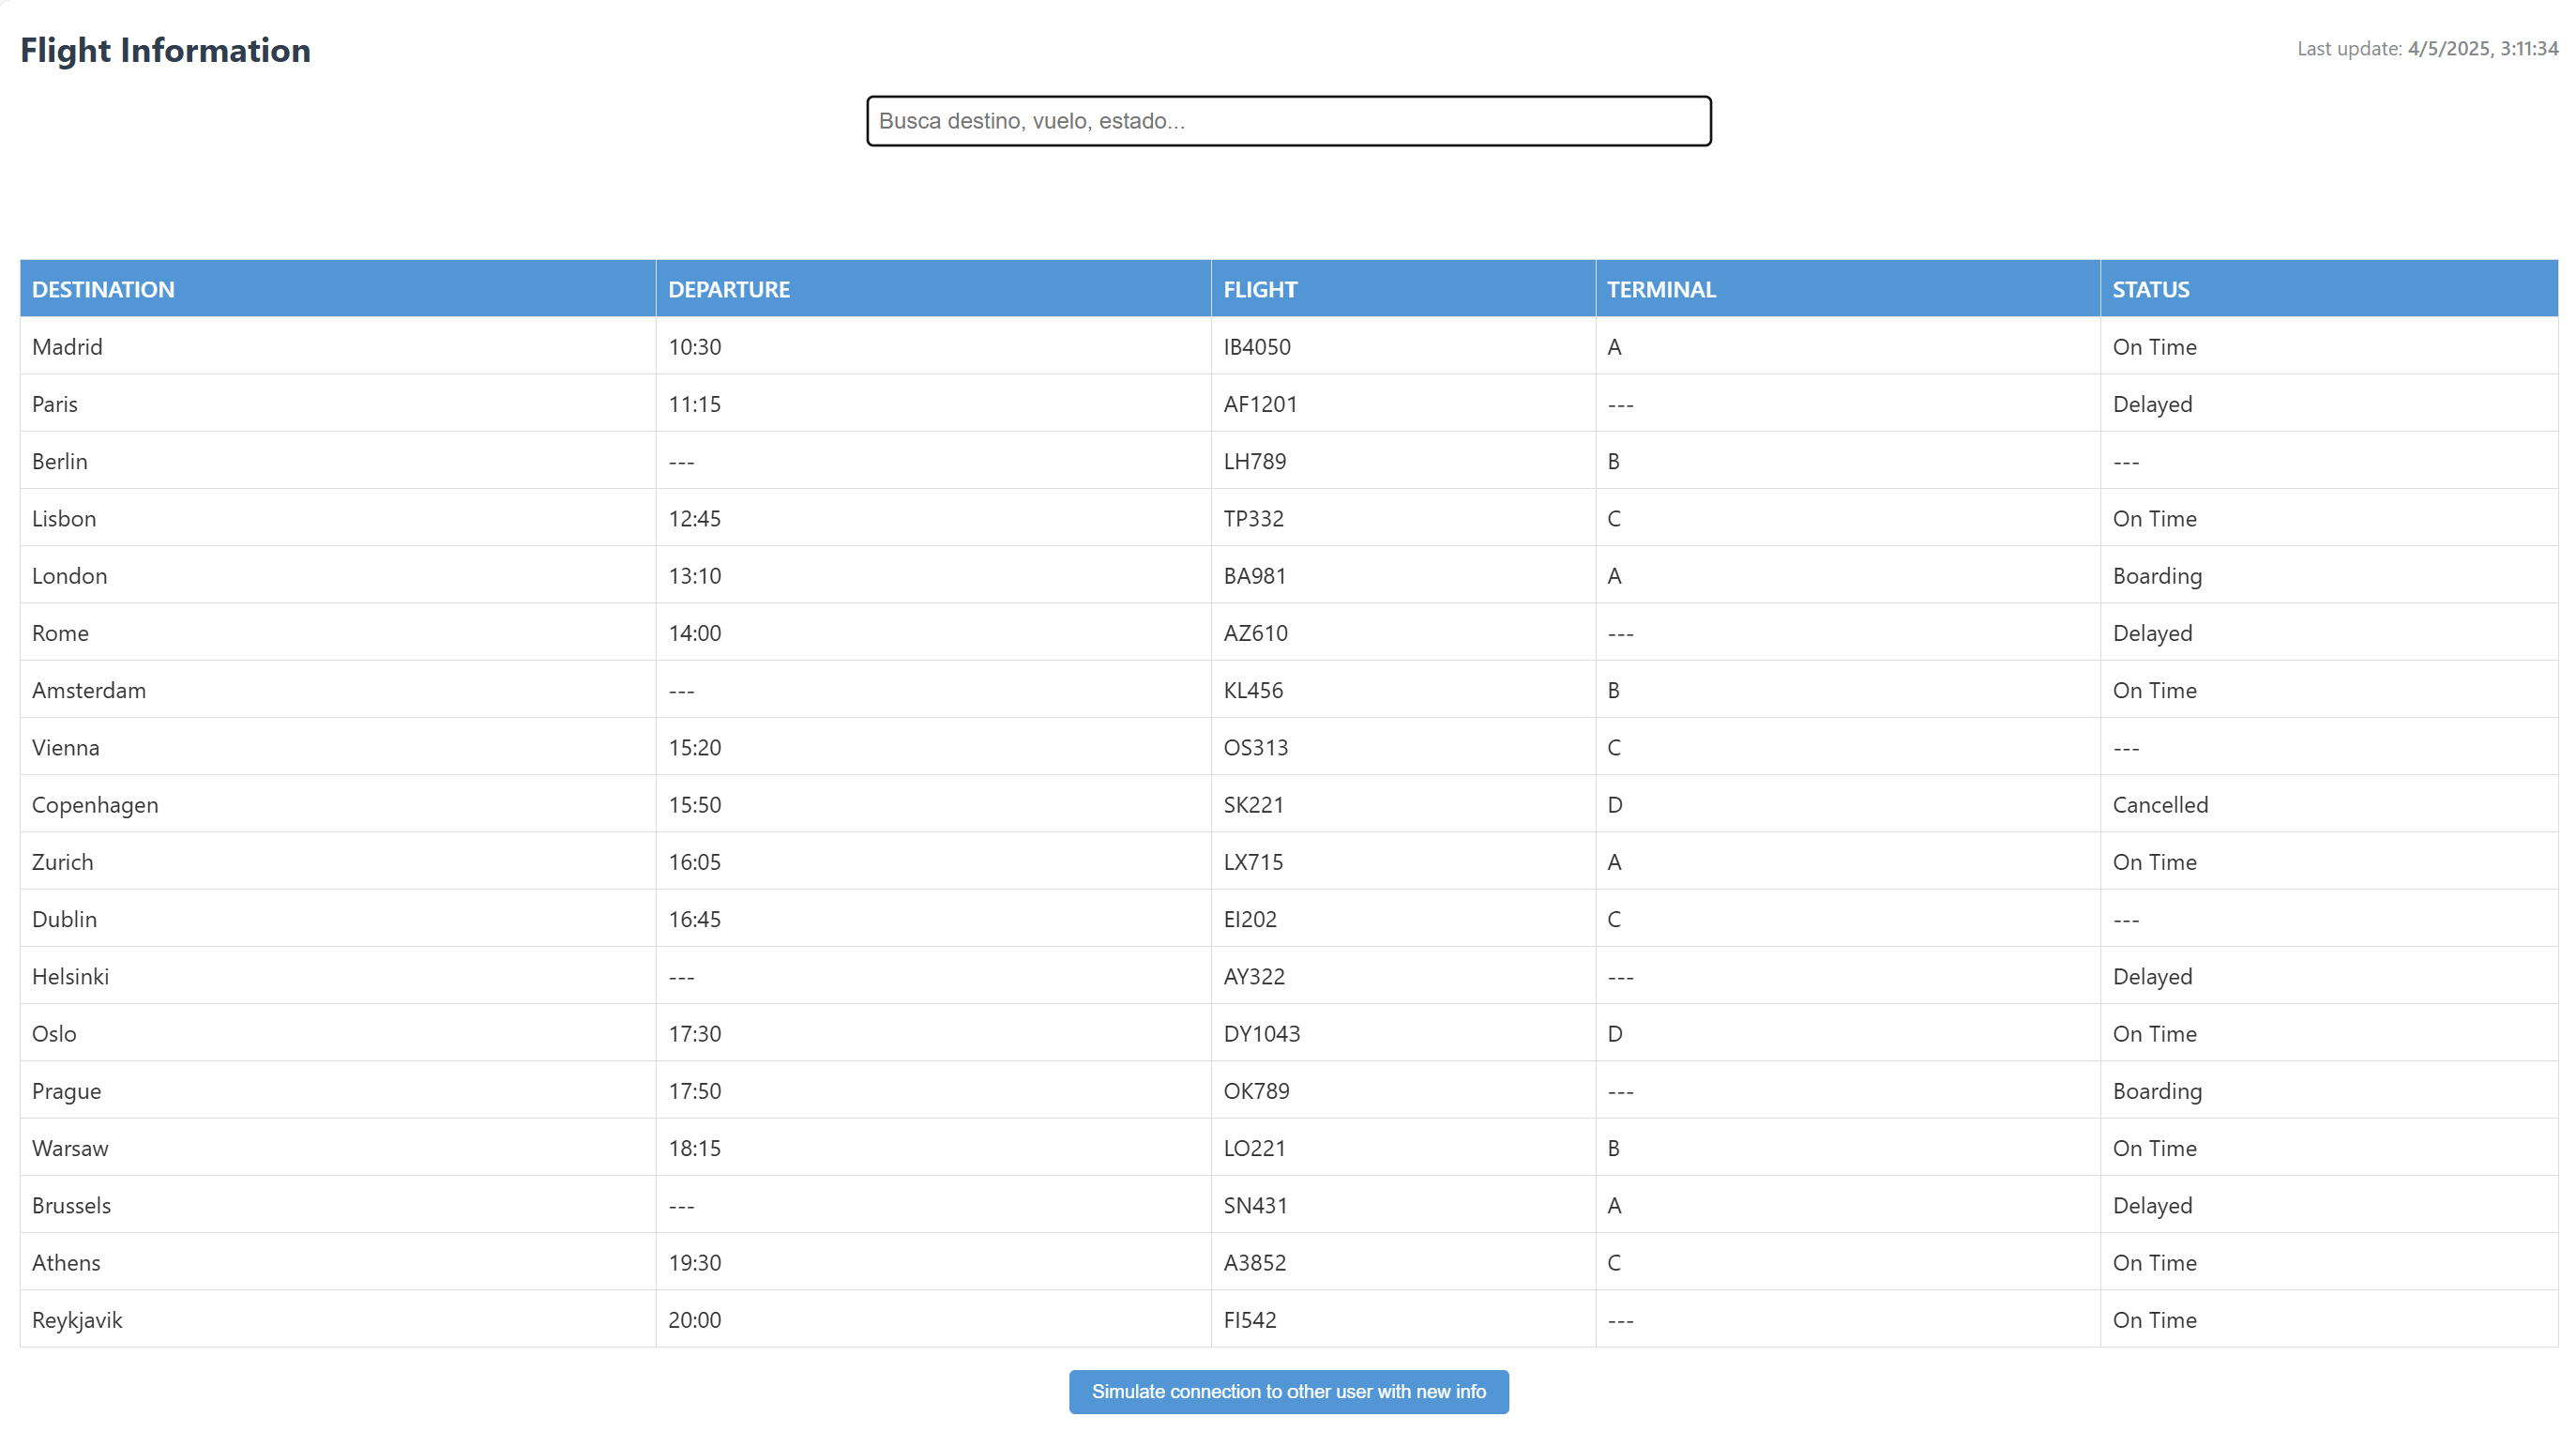Select the Madrid destination cell
Image resolution: width=2576 pixels, height=1432 pixels.
pyautogui.click(x=67, y=347)
